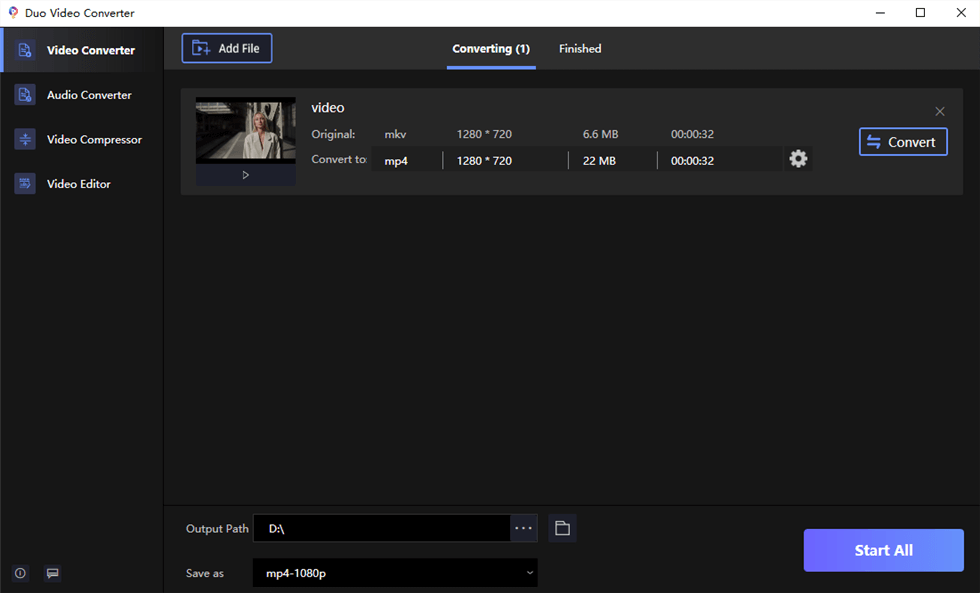Click the play icon below the thumbnail
The image size is (980, 593).
pyautogui.click(x=246, y=175)
